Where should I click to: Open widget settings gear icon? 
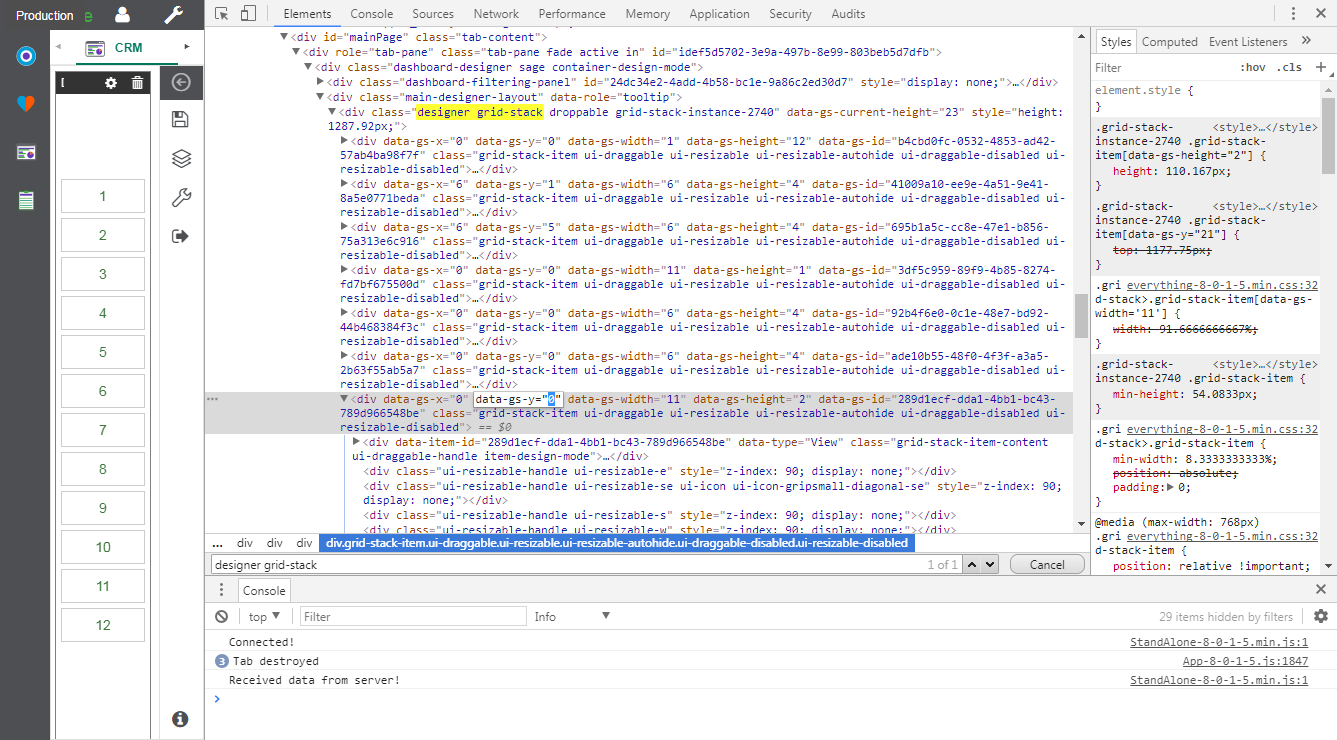coord(111,82)
